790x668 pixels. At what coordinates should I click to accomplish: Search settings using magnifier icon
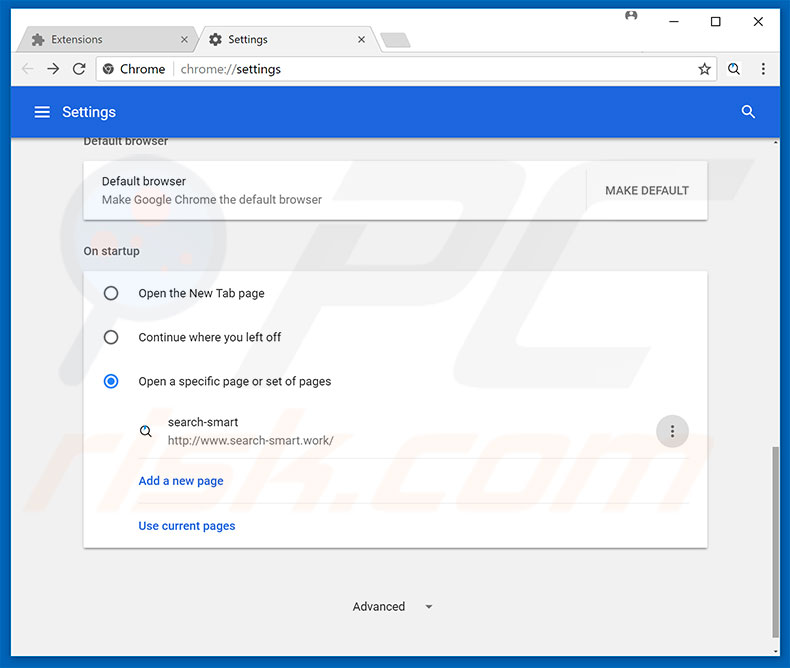point(748,112)
